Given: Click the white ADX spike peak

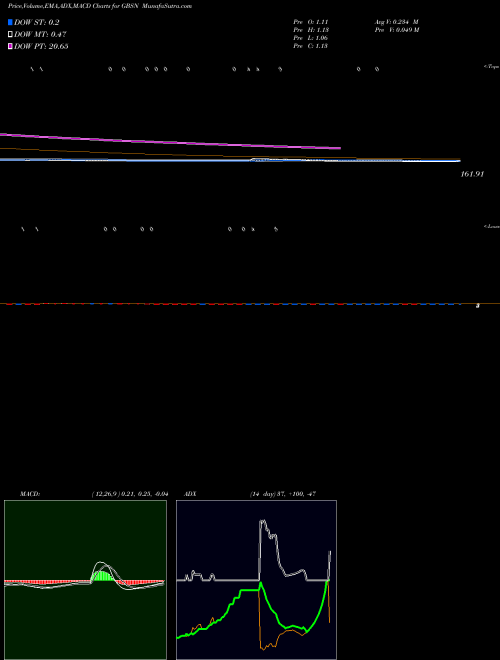Looking at the screenshot, I should (262, 523).
